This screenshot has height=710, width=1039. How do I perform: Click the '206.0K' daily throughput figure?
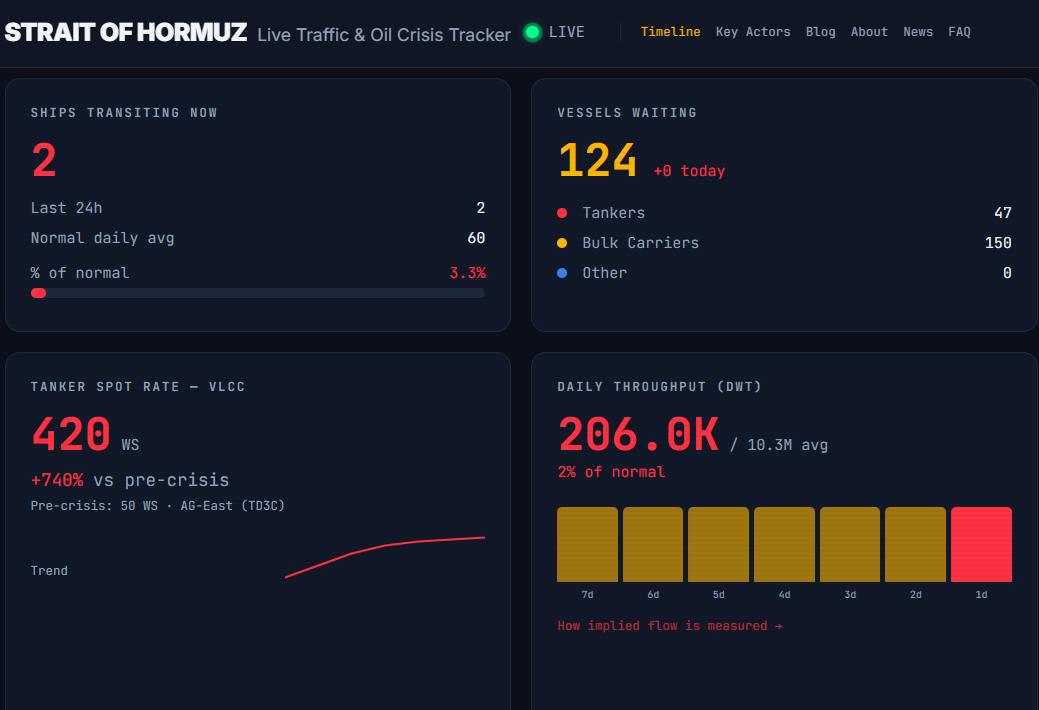(x=639, y=434)
